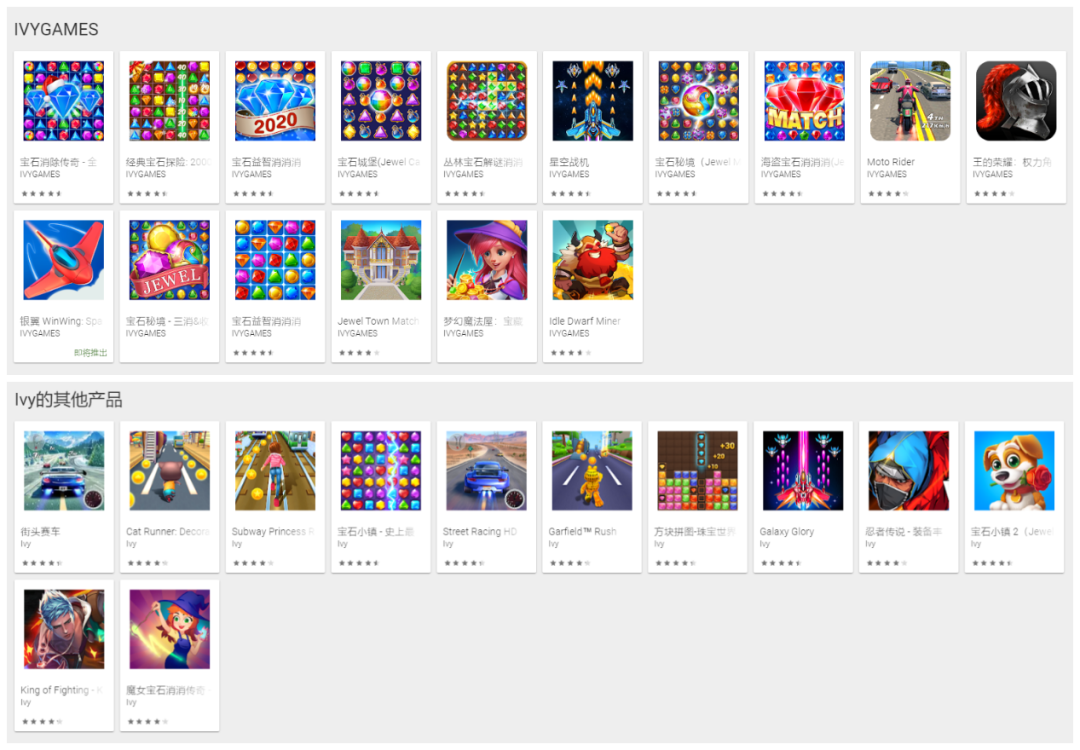Image resolution: width=1080 pixels, height=750 pixels.
Task: Click the Cat Runner app title
Action: 167,532
